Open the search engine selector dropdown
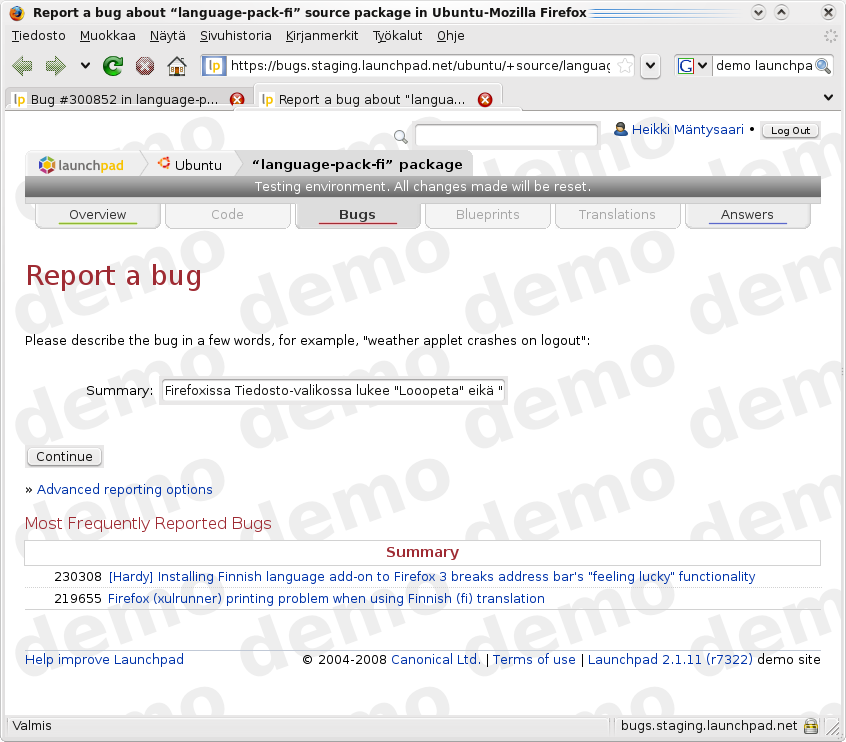 click(693, 66)
